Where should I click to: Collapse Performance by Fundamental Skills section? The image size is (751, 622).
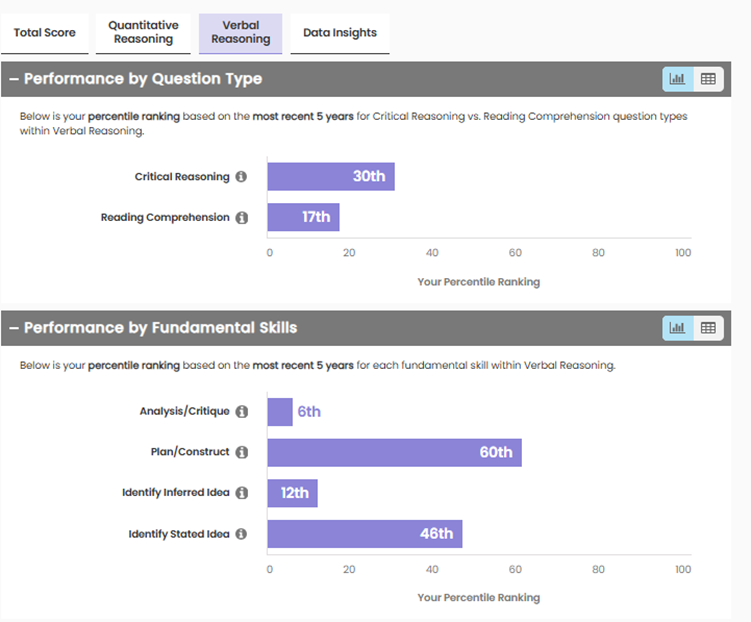[14, 328]
